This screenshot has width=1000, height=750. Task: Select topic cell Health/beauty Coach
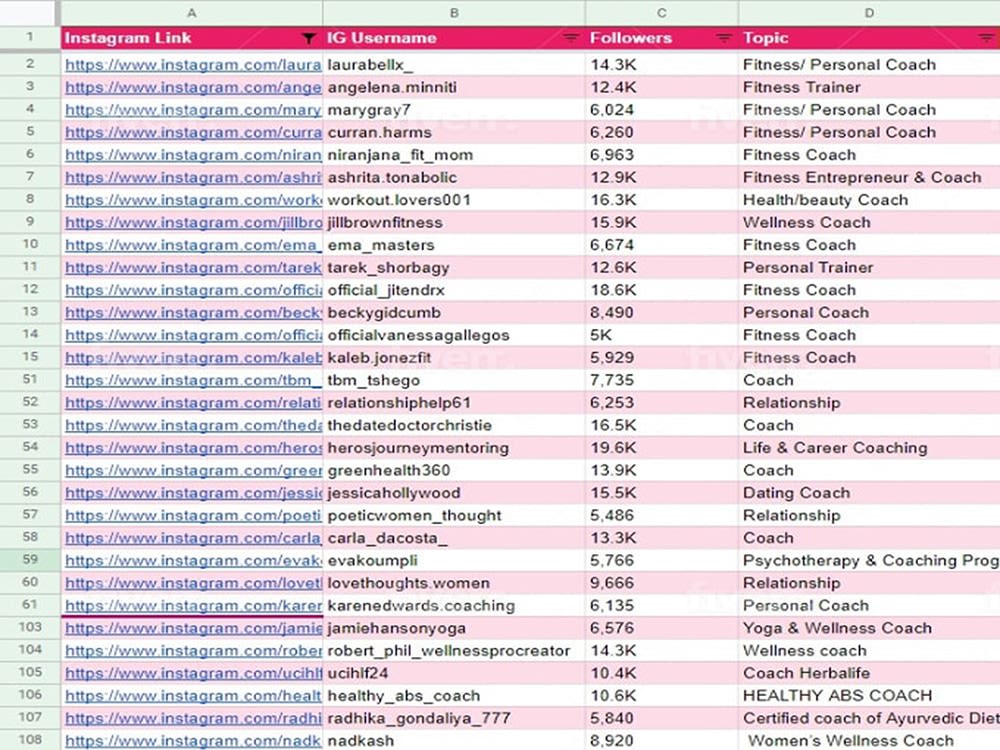click(x=869, y=200)
